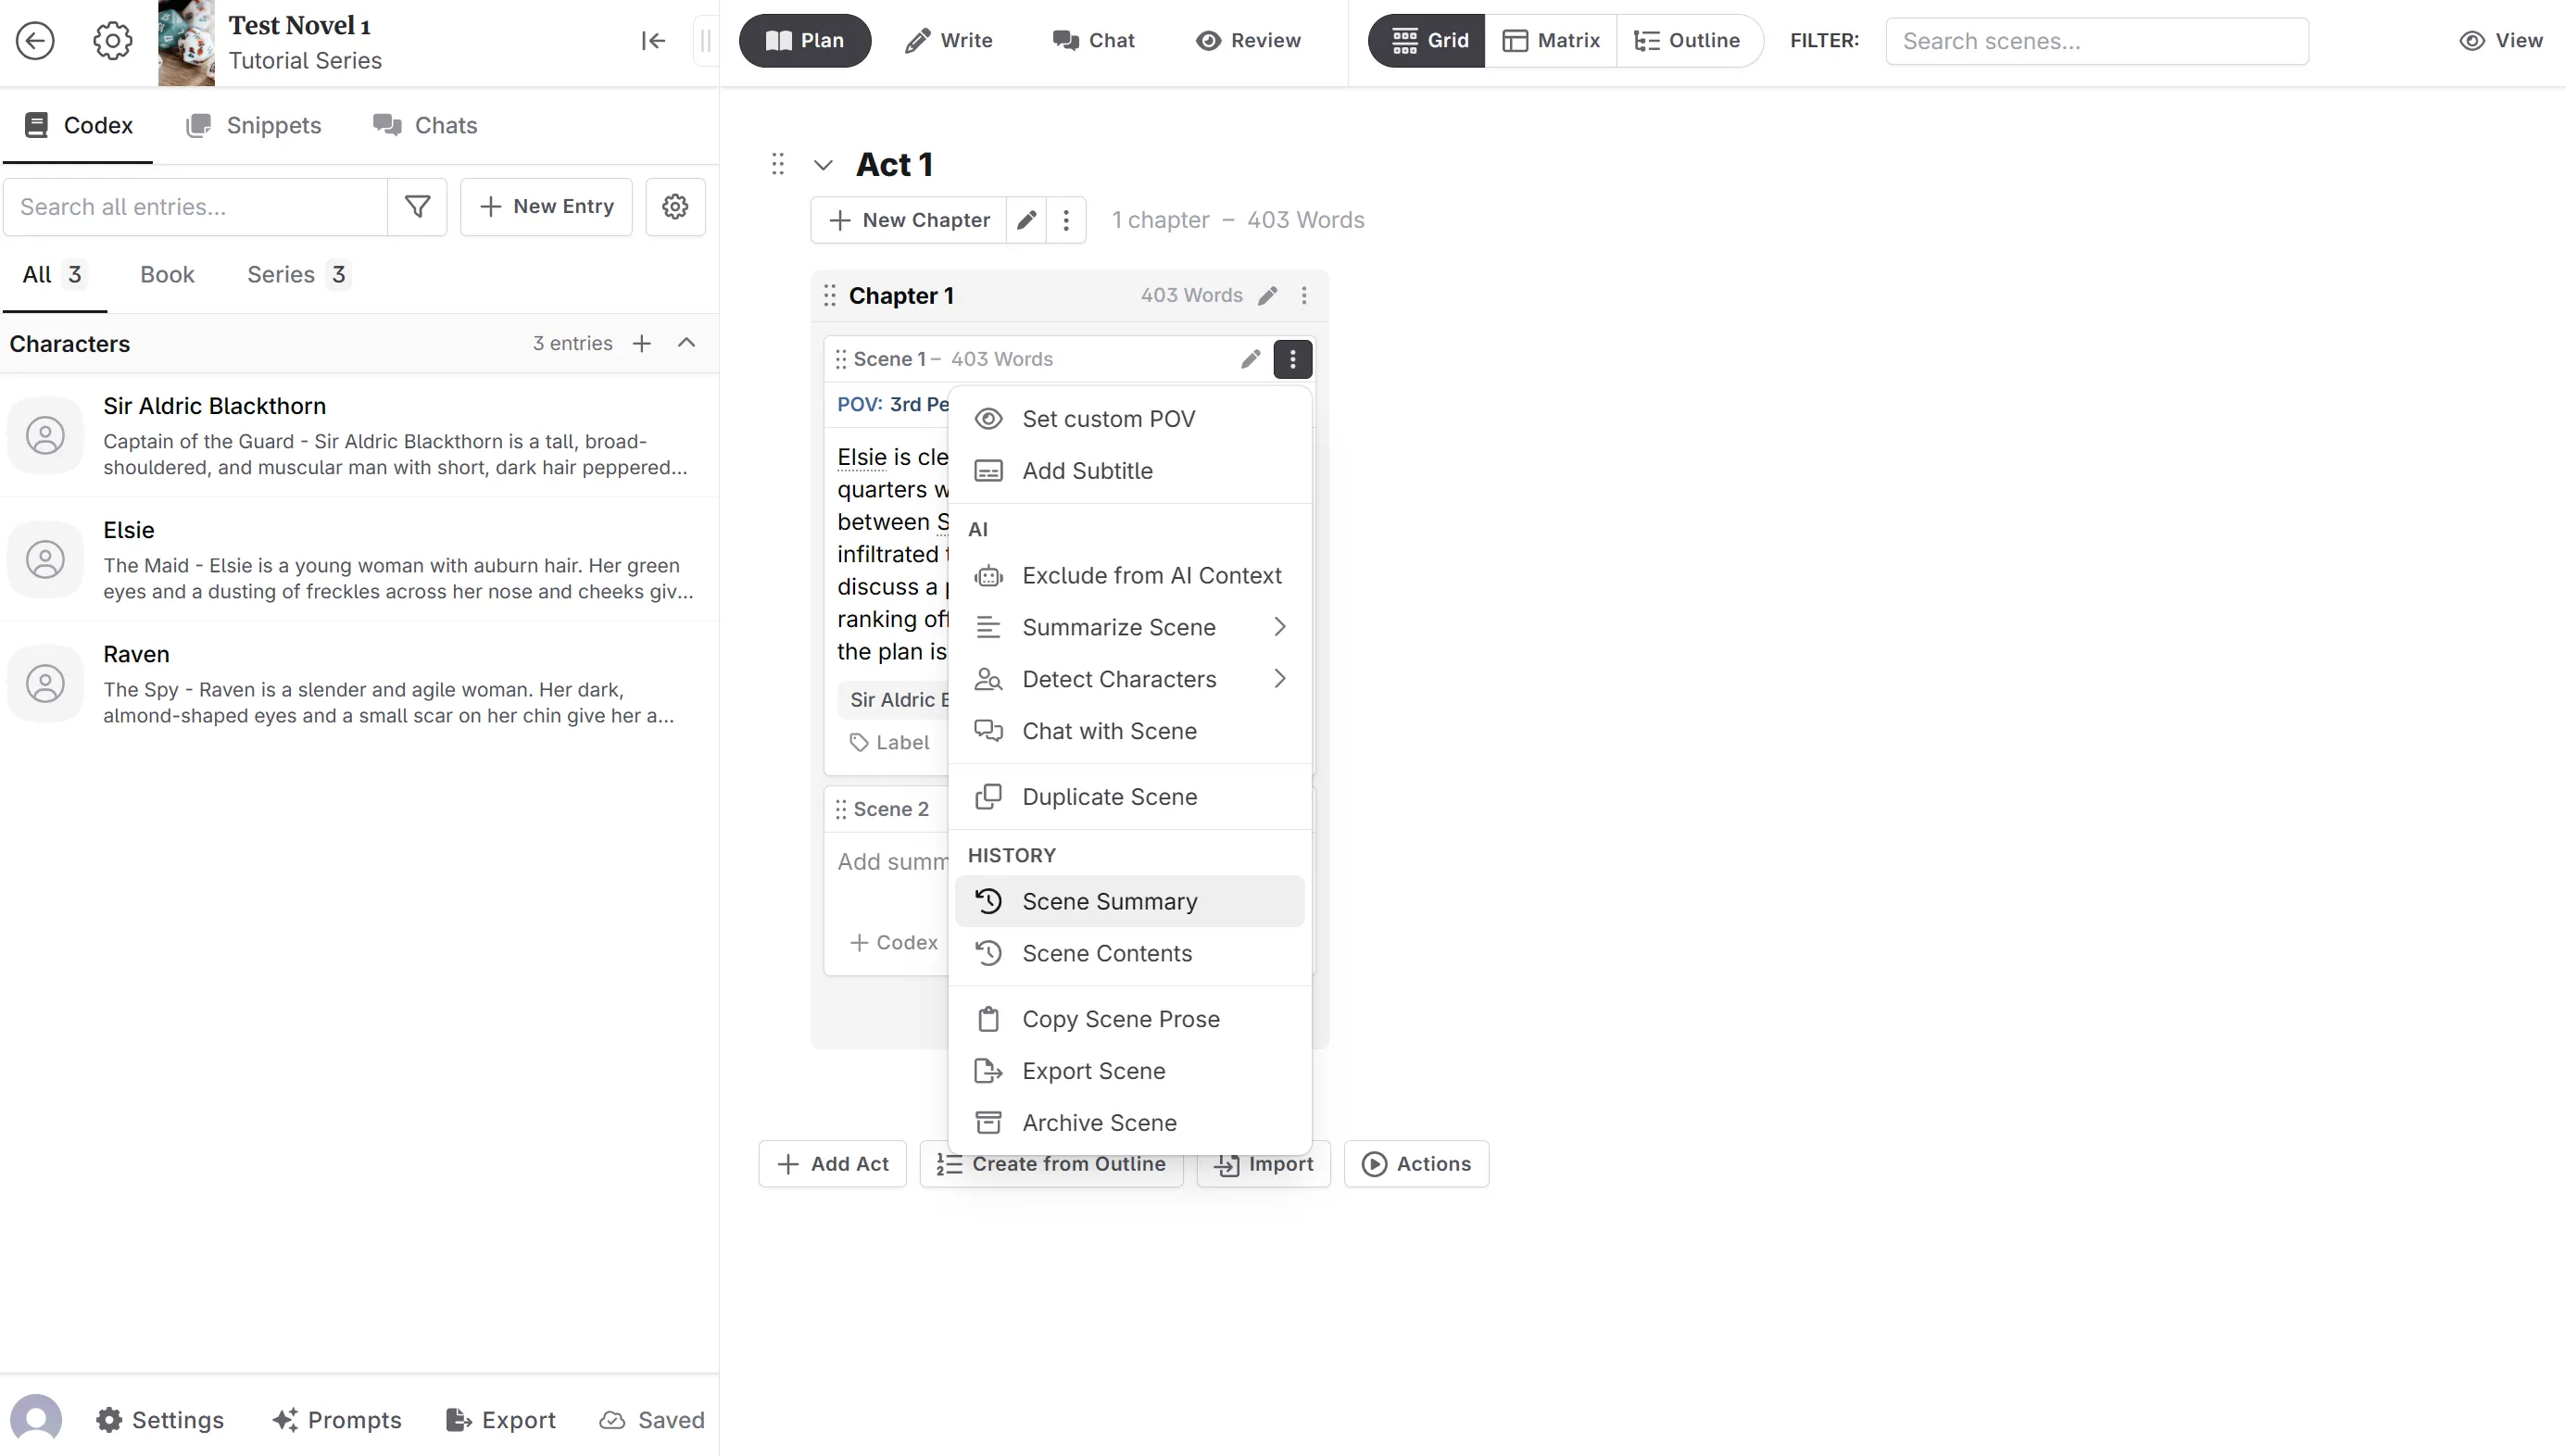Collapse the Act 1 chevron

pyautogui.click(x=823, y=165)
